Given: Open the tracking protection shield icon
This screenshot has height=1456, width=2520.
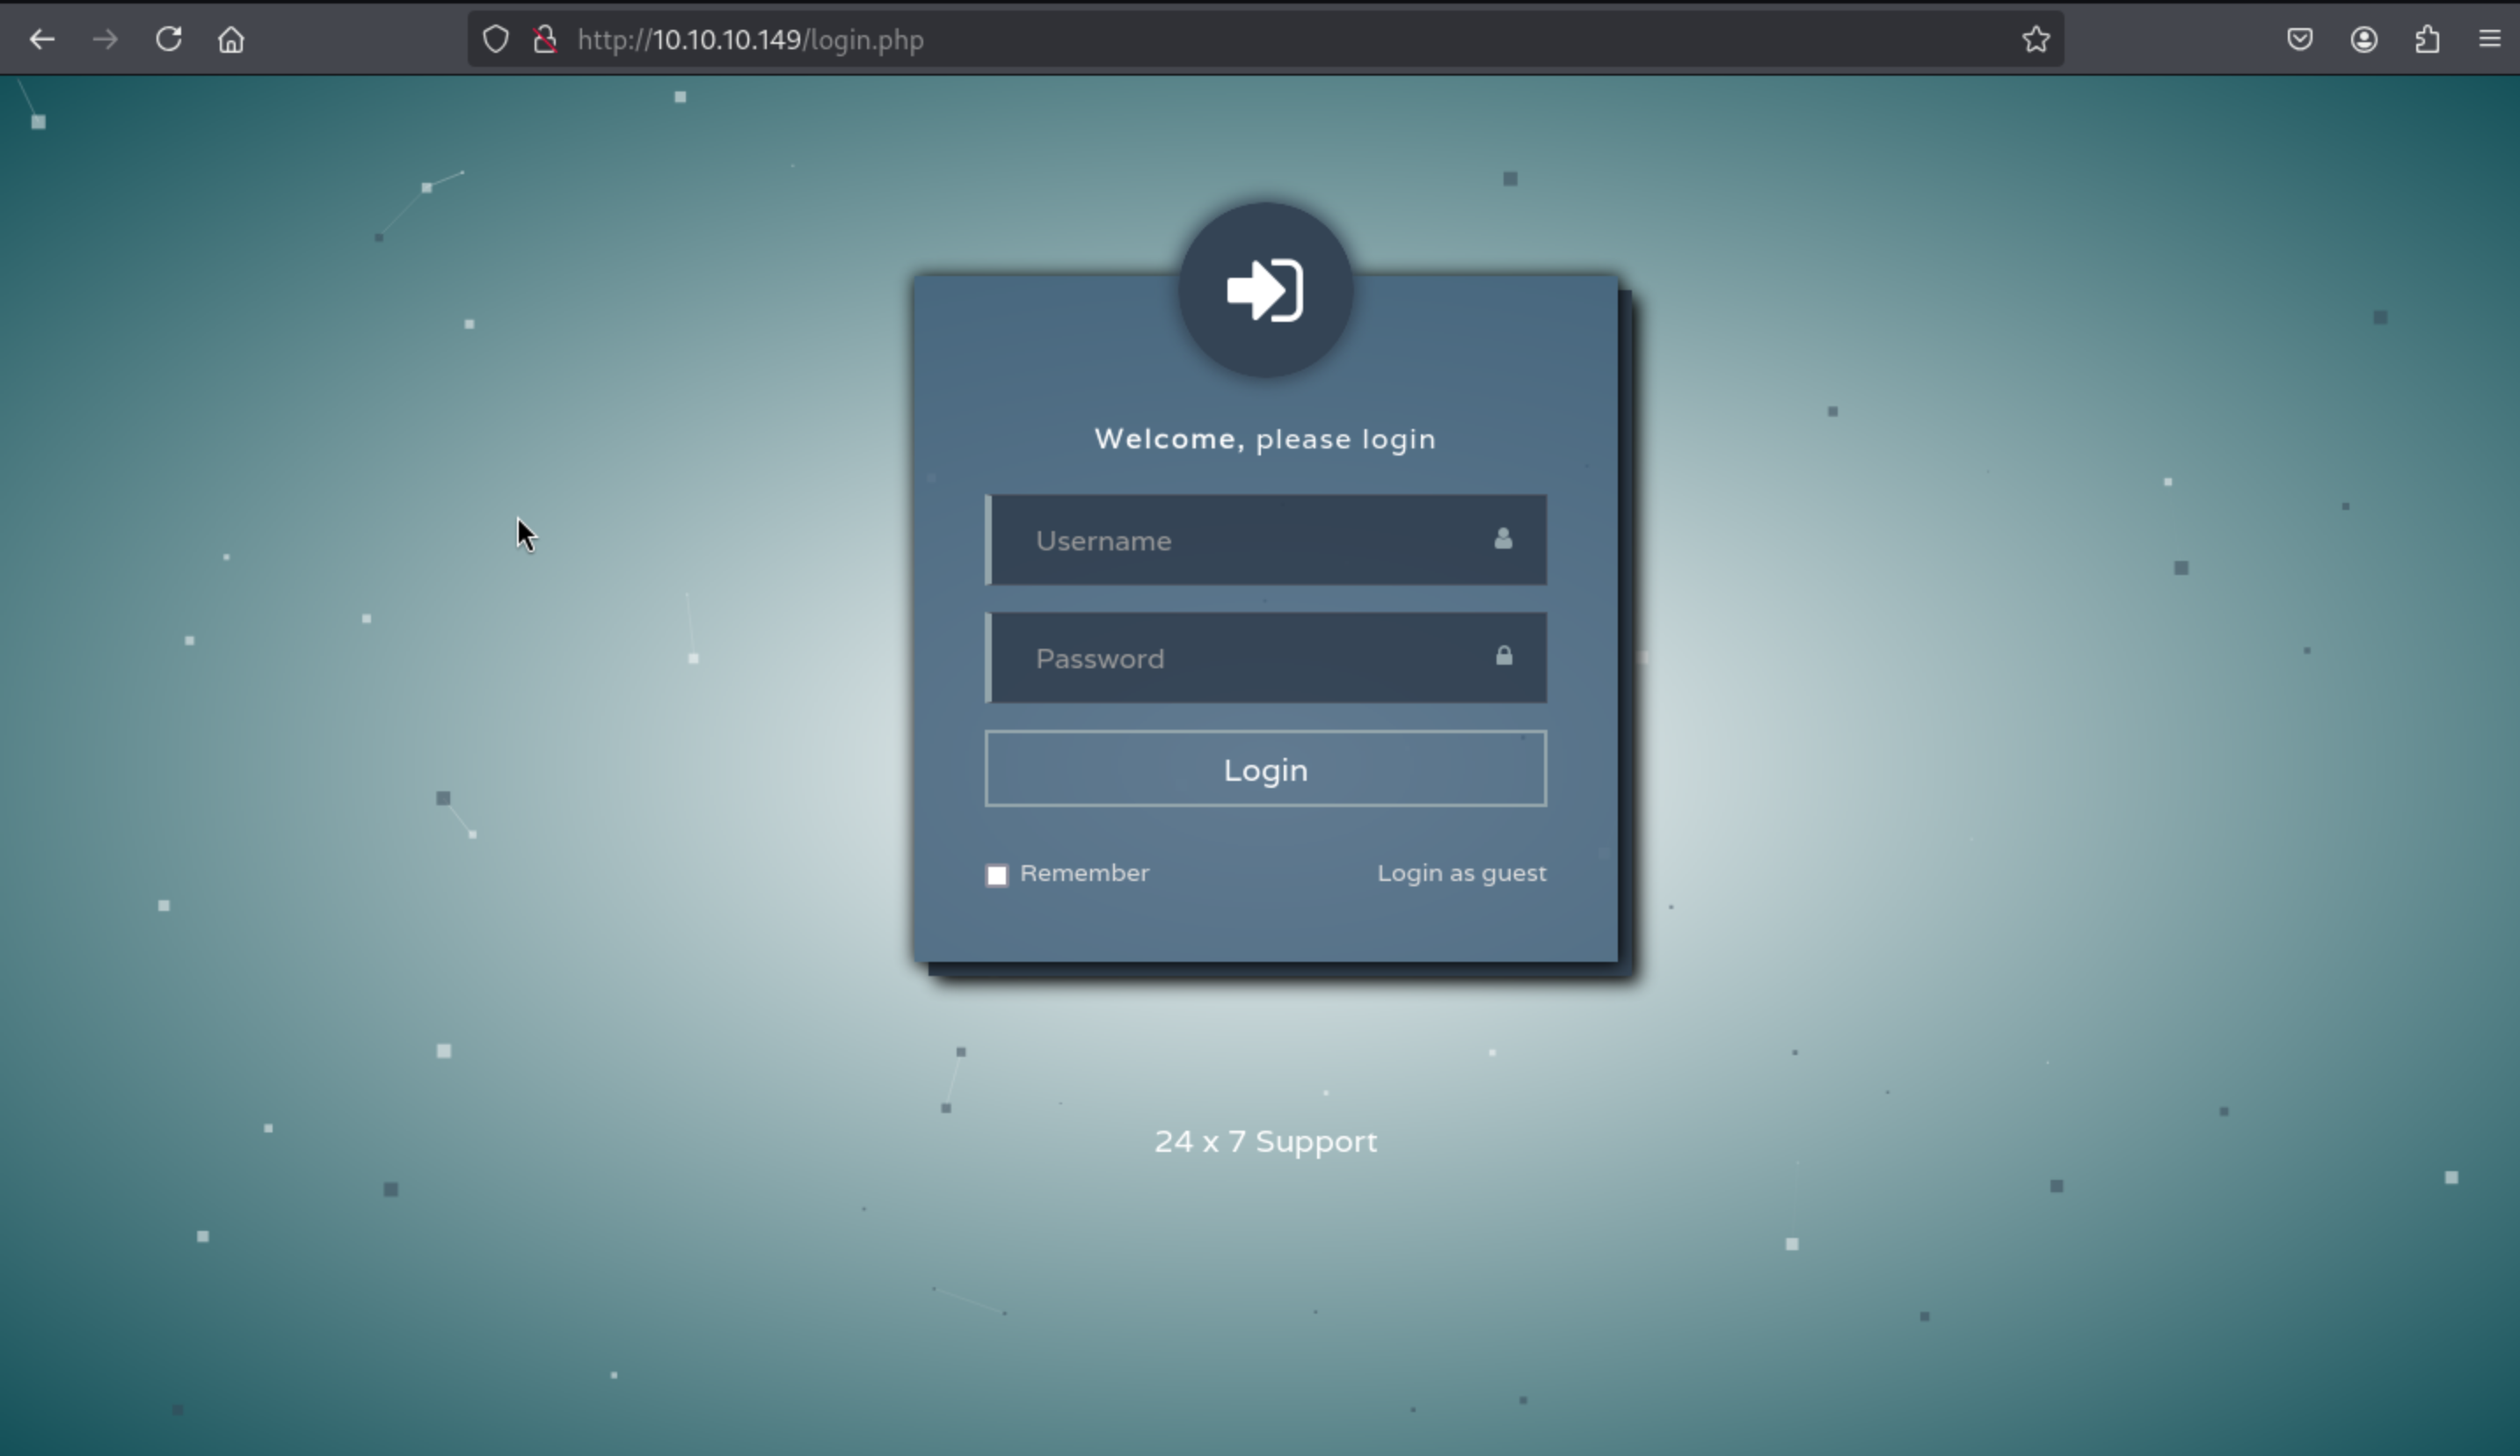Looking at the screenshot, I should [x=496, y=40].
